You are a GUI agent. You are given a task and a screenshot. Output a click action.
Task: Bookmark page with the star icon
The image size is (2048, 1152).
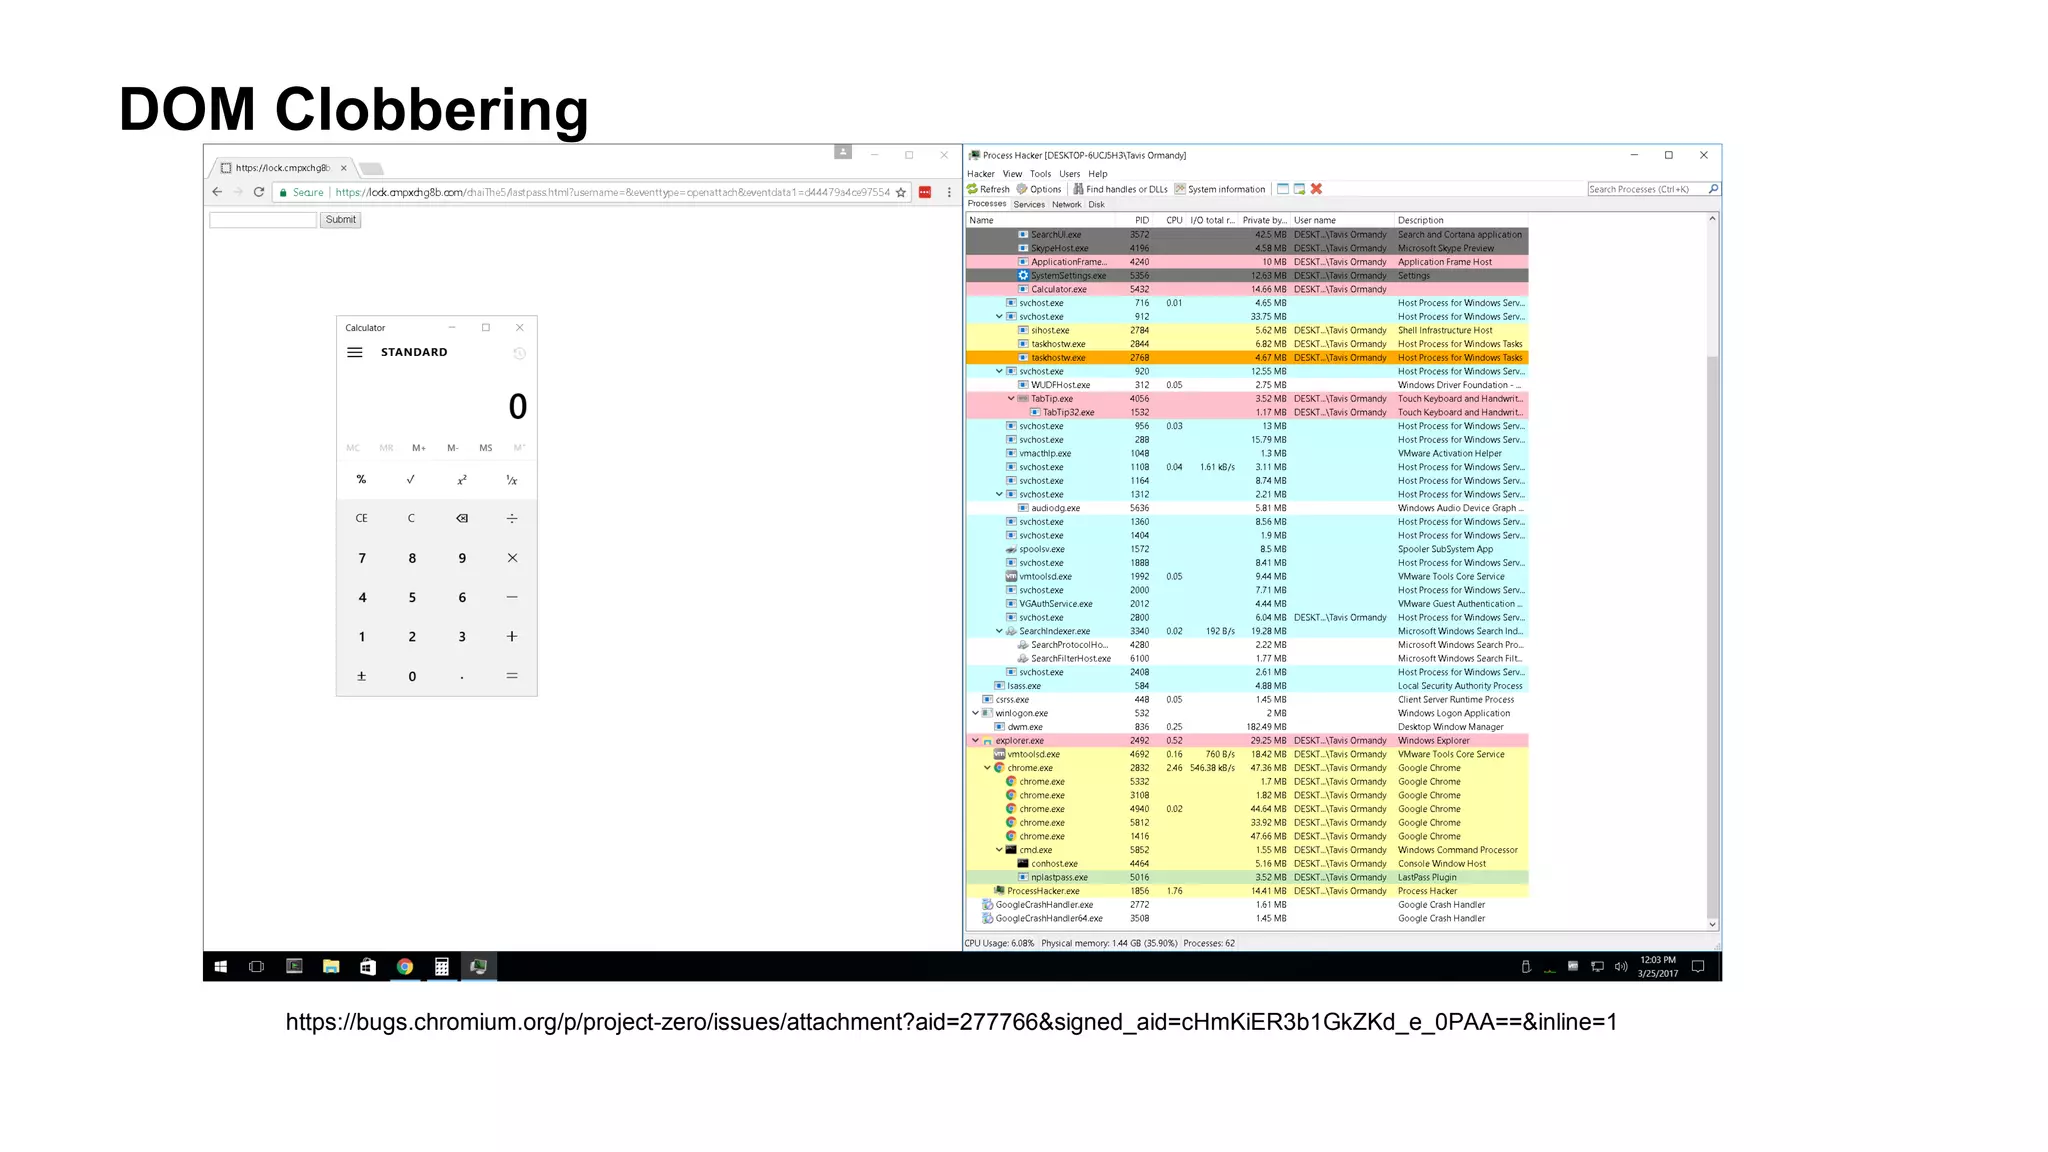coord(901,192)
